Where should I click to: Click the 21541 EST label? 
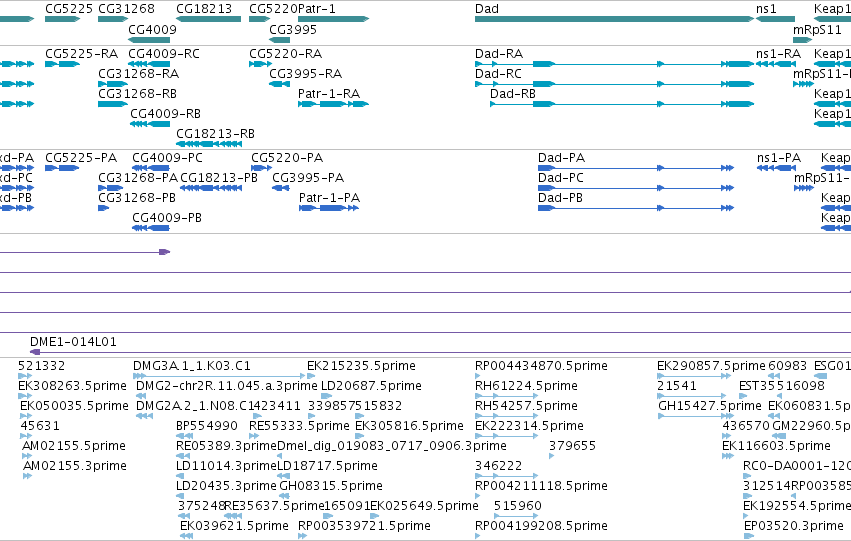tap(677, 386)
